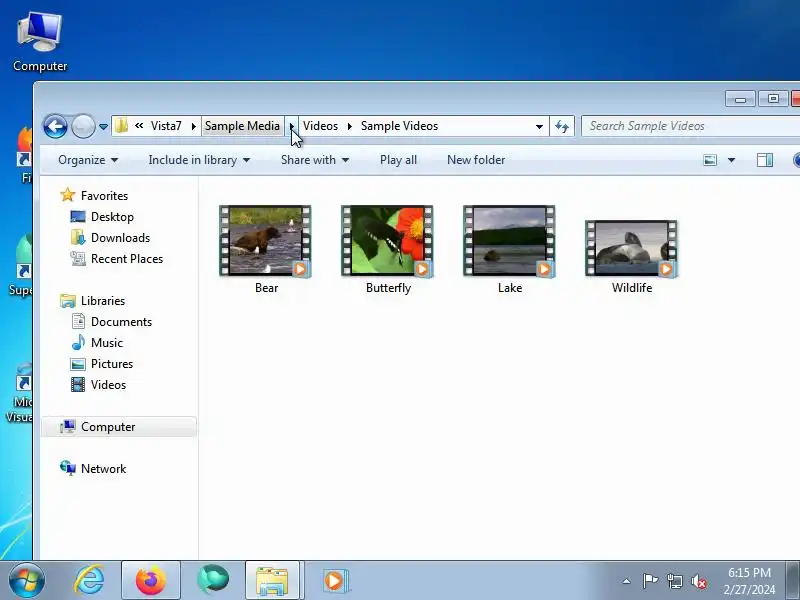800x600 pixels.
Task: Open the recent pages dropdown arrow
Action: pyautogui.click(x=103, y=127)
